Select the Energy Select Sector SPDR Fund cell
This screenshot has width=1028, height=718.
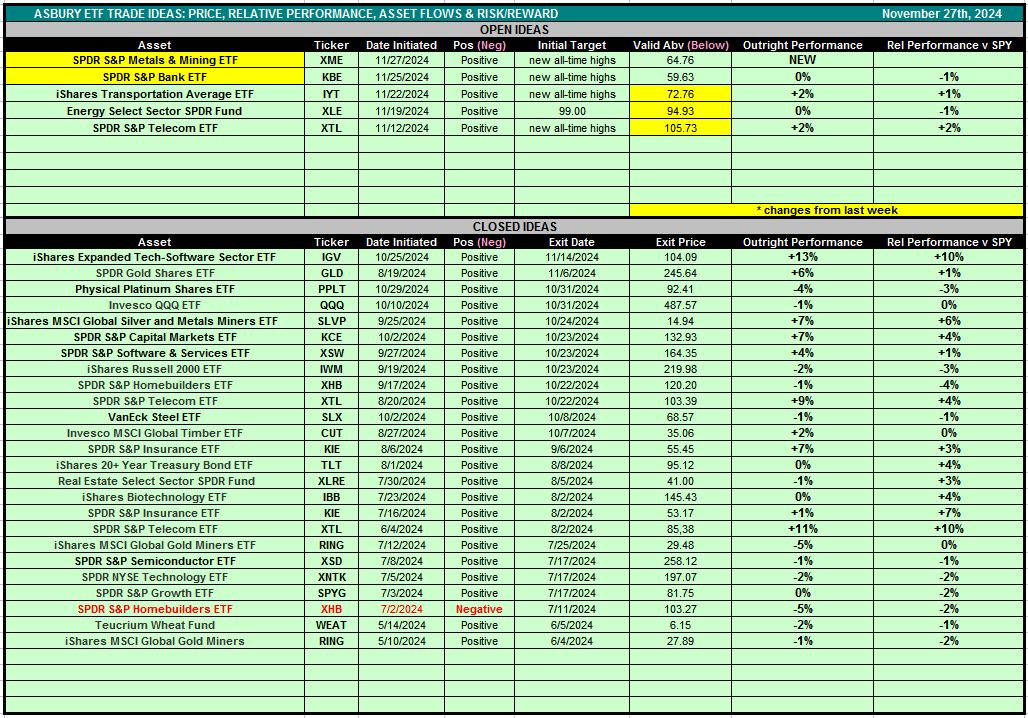(154, 111)
